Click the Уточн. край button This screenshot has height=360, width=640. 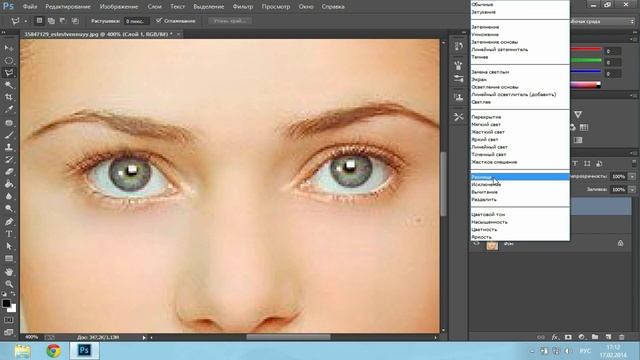click(230, 21)
